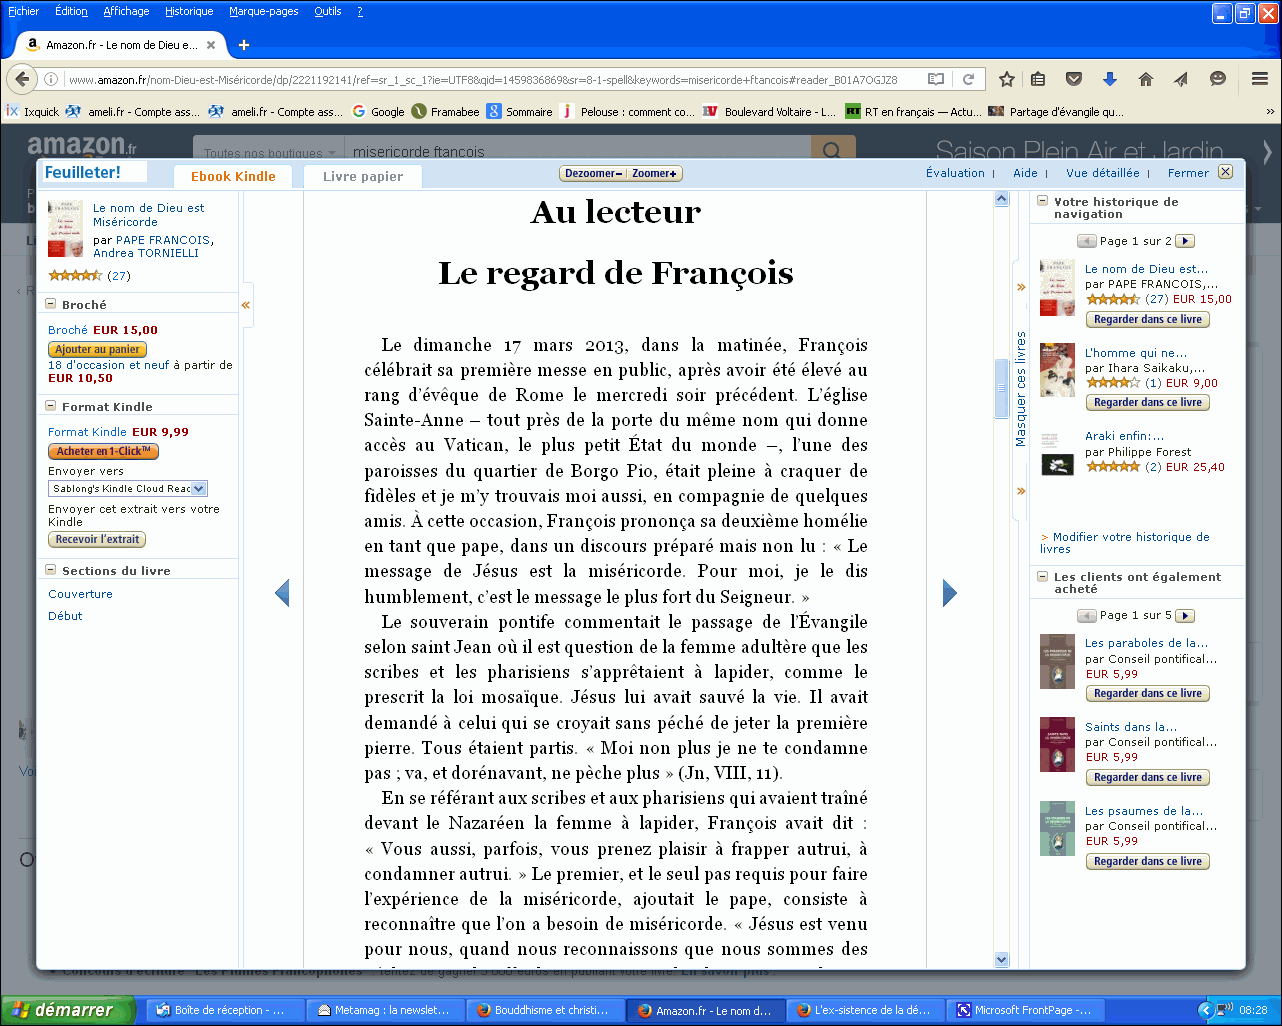Click the book cover thumbnail in sidebar
The image size is (1282, 1026).
pyautogui.click(x=66, y=228)
